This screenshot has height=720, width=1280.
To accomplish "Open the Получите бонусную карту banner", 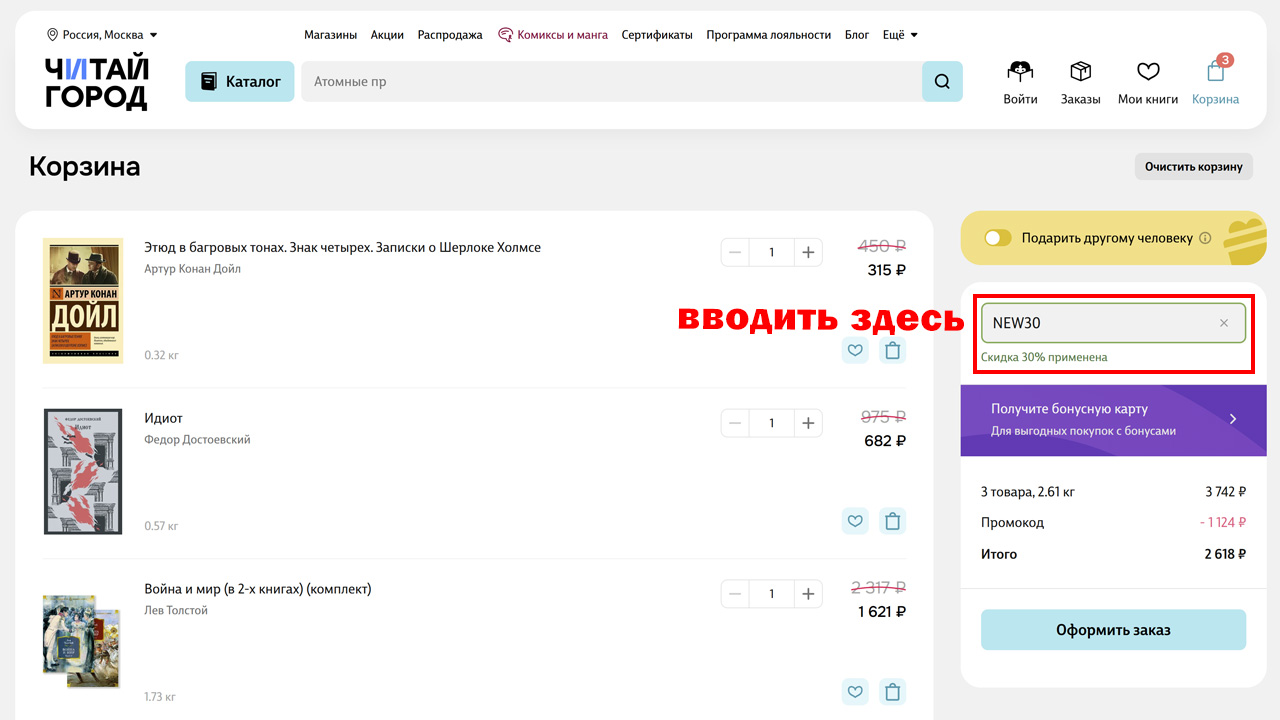I will [1113, 420].
